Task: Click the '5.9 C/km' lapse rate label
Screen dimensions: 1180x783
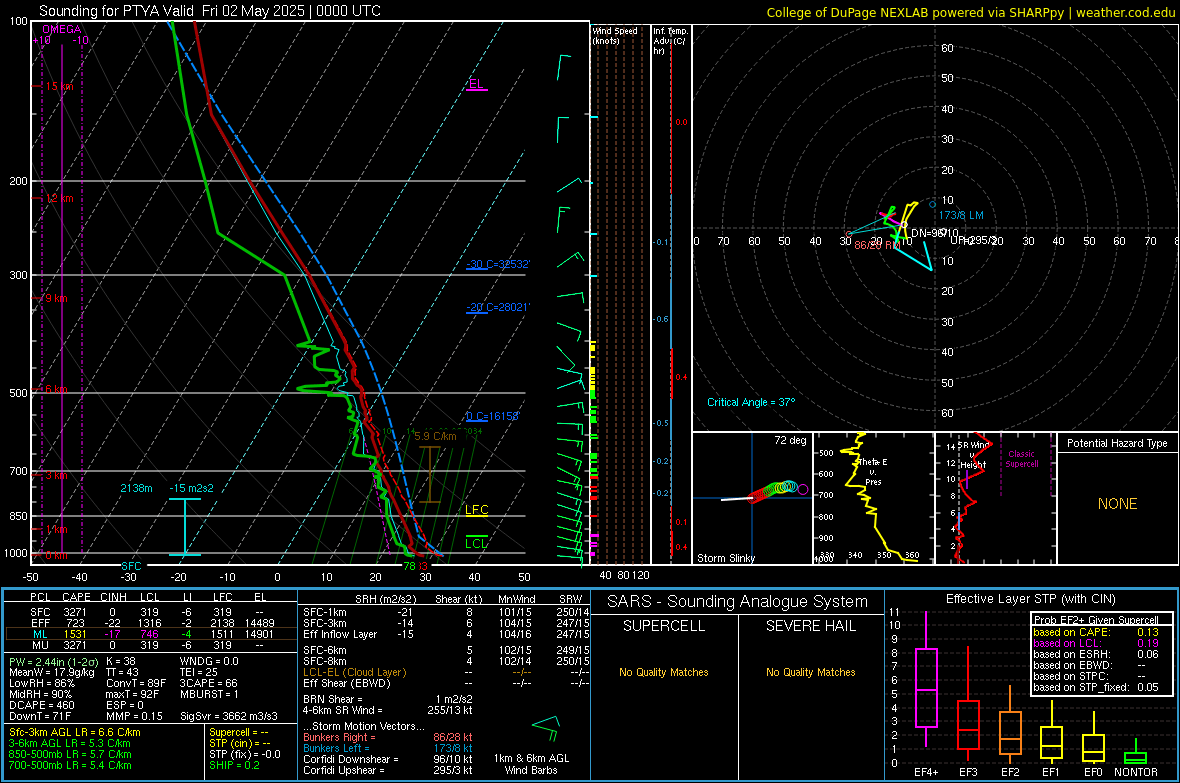Action: 435,436
